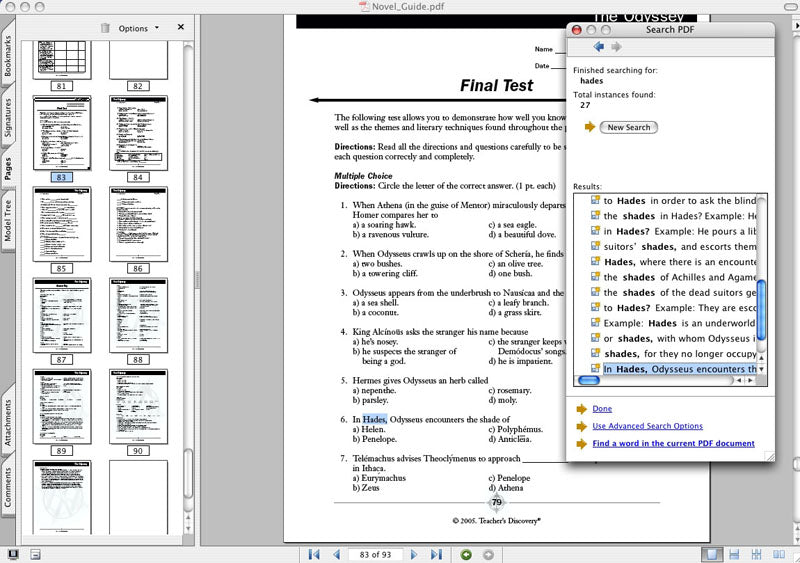Enable continuous facing pages layout
The height and width of the screenshot is (563, 800).
[x=757, y=554]
